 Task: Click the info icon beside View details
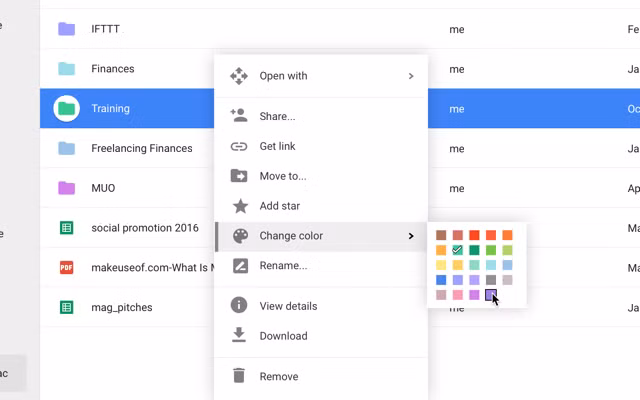pos(239,306)
